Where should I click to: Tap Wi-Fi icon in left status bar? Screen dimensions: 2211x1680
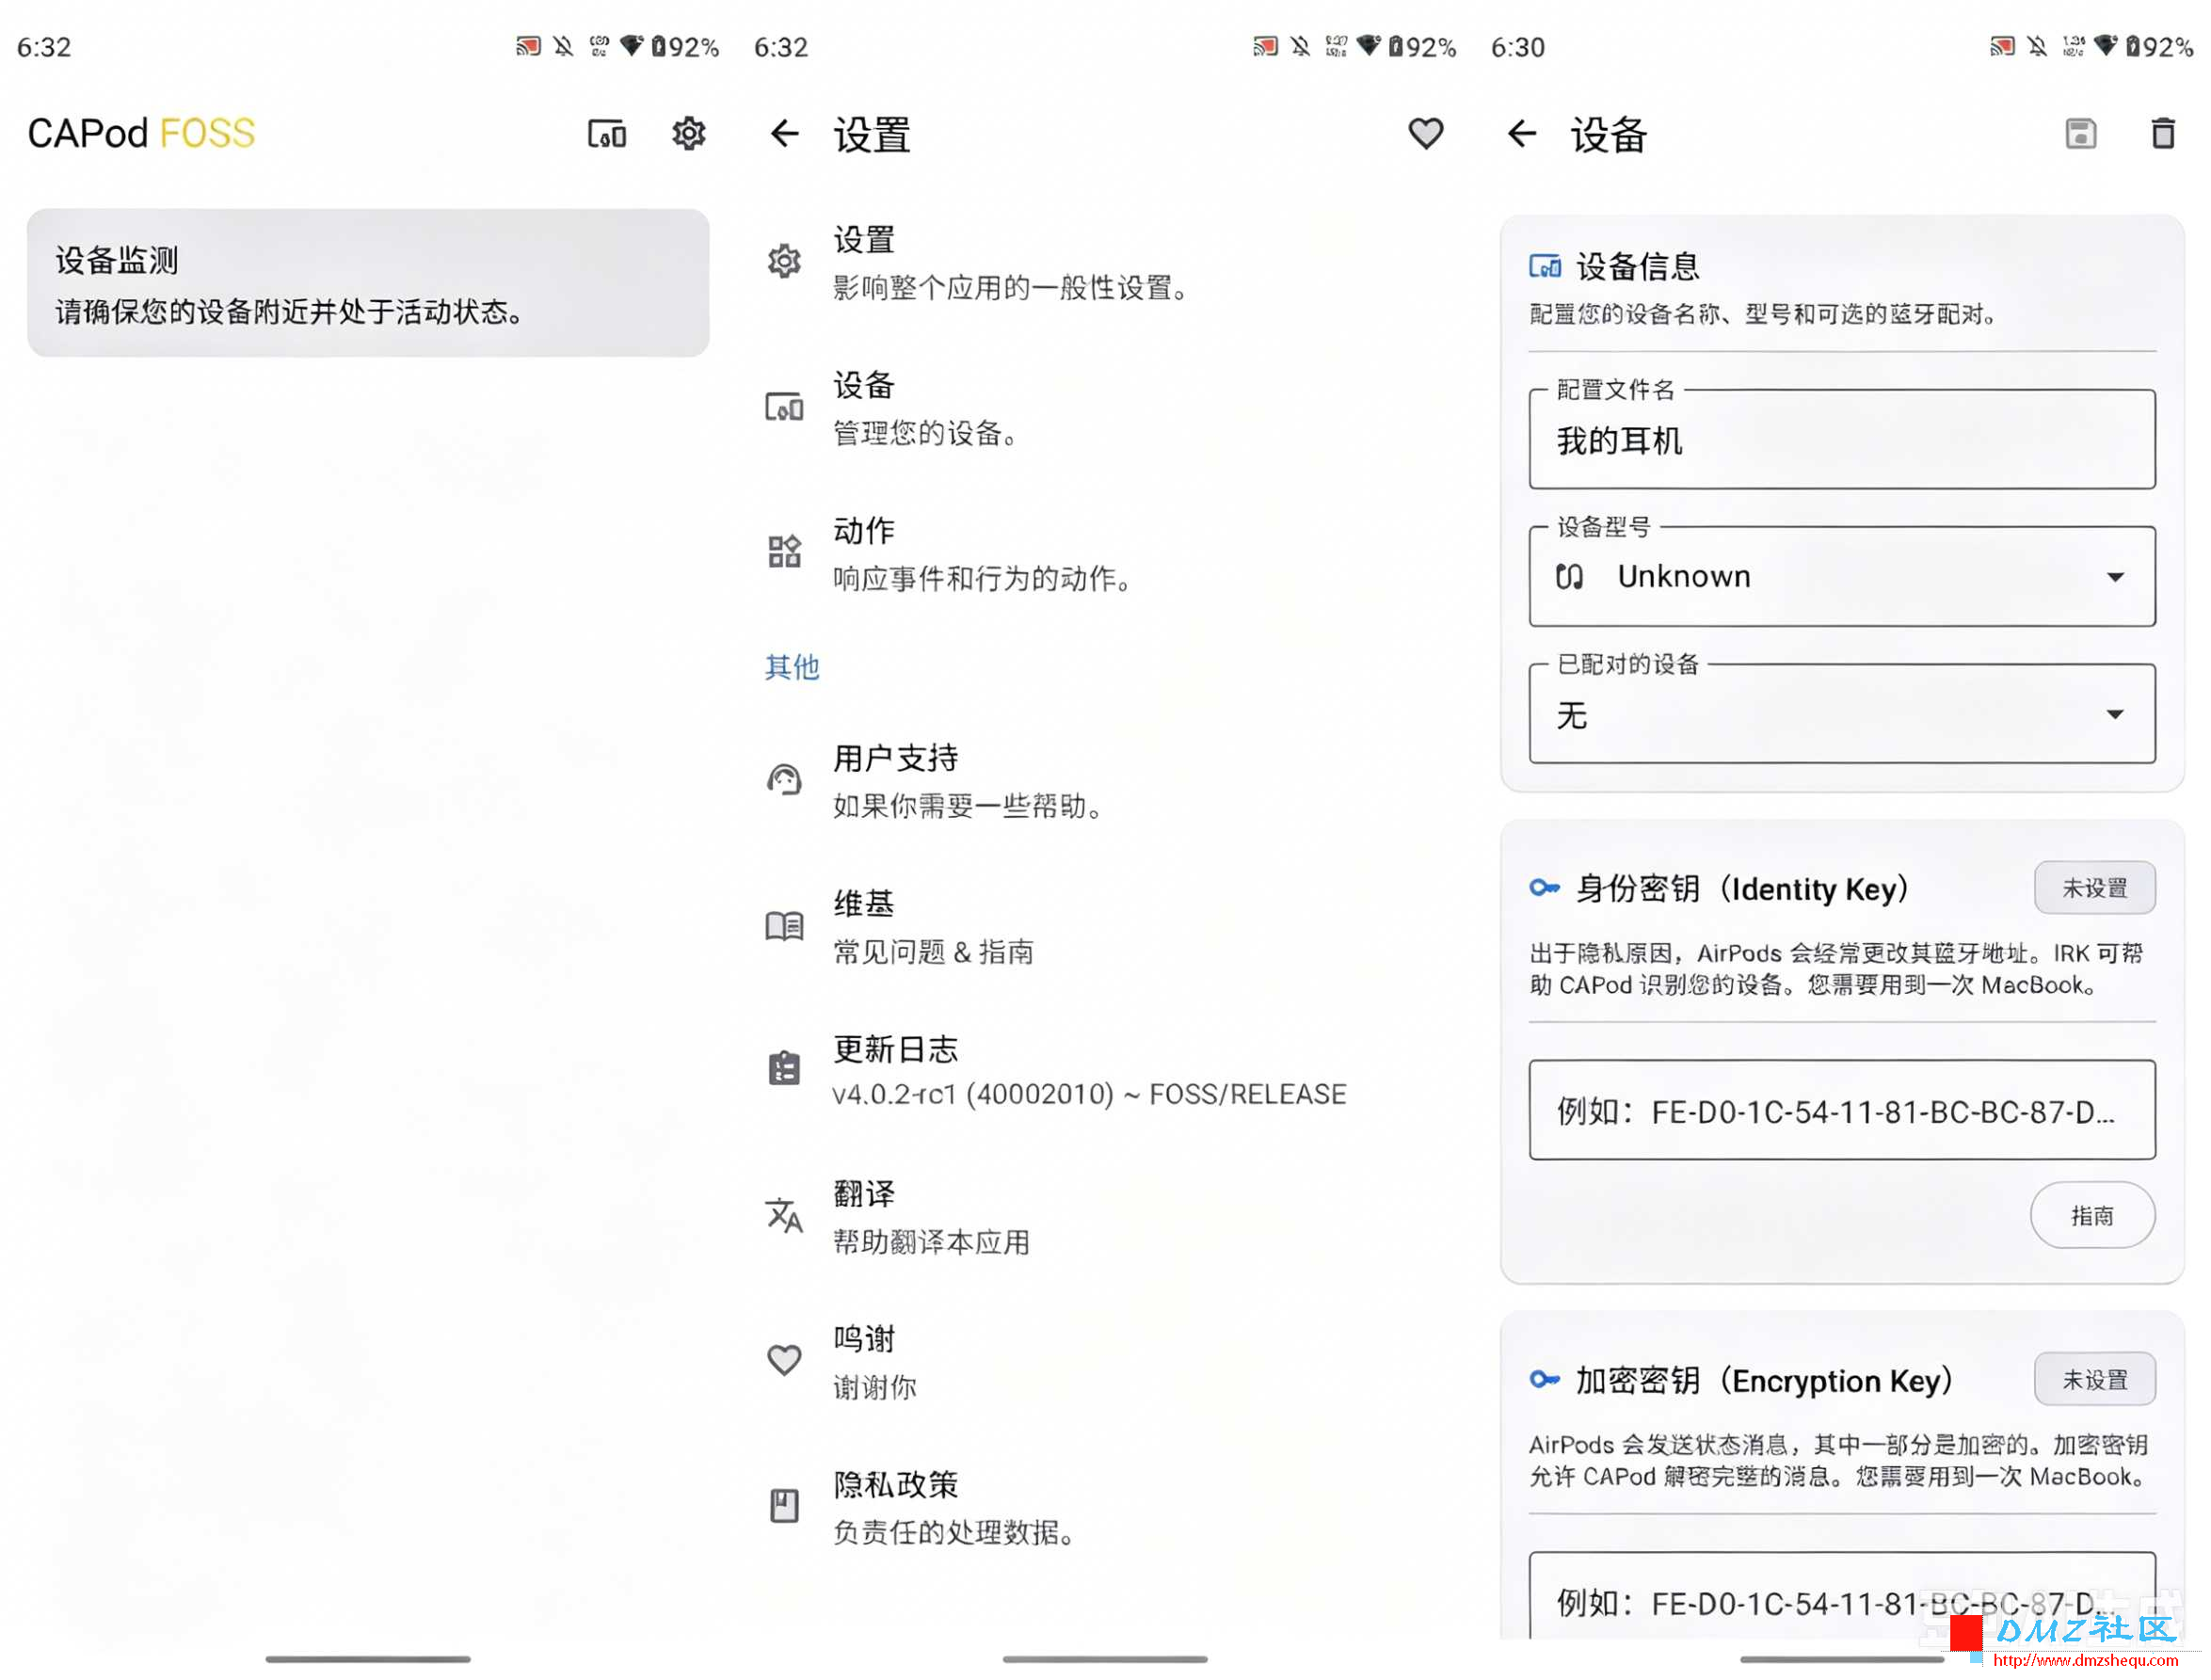pos(631,46)
